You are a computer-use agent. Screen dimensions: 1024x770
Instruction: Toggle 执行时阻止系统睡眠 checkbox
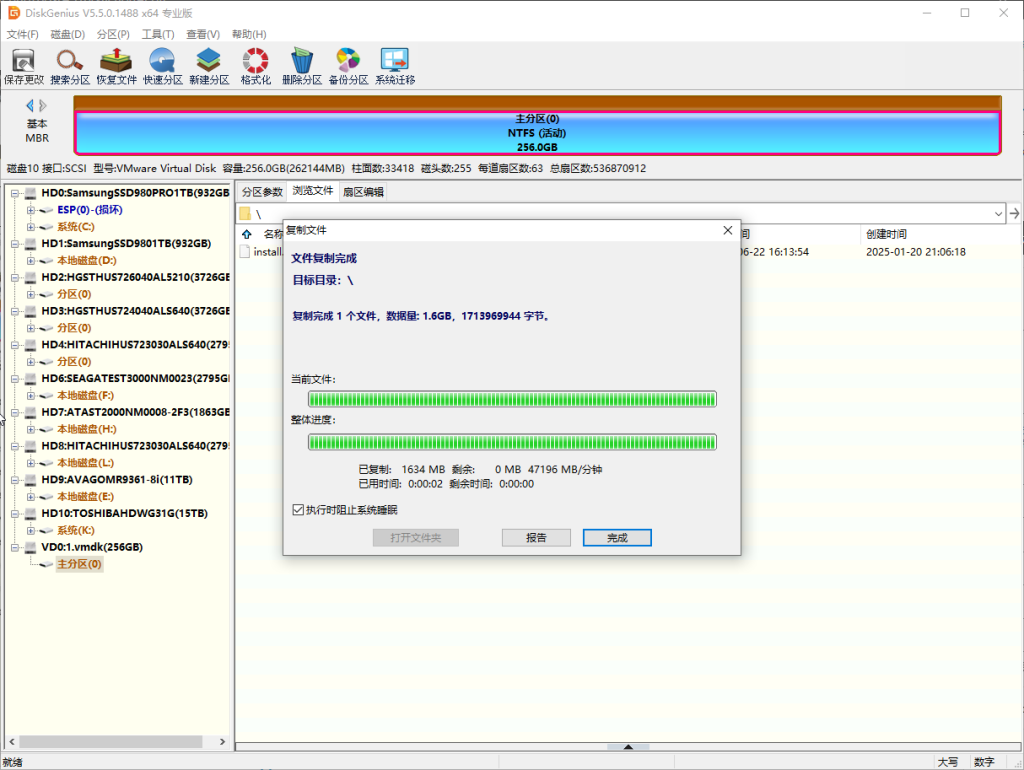coord(298,510)
